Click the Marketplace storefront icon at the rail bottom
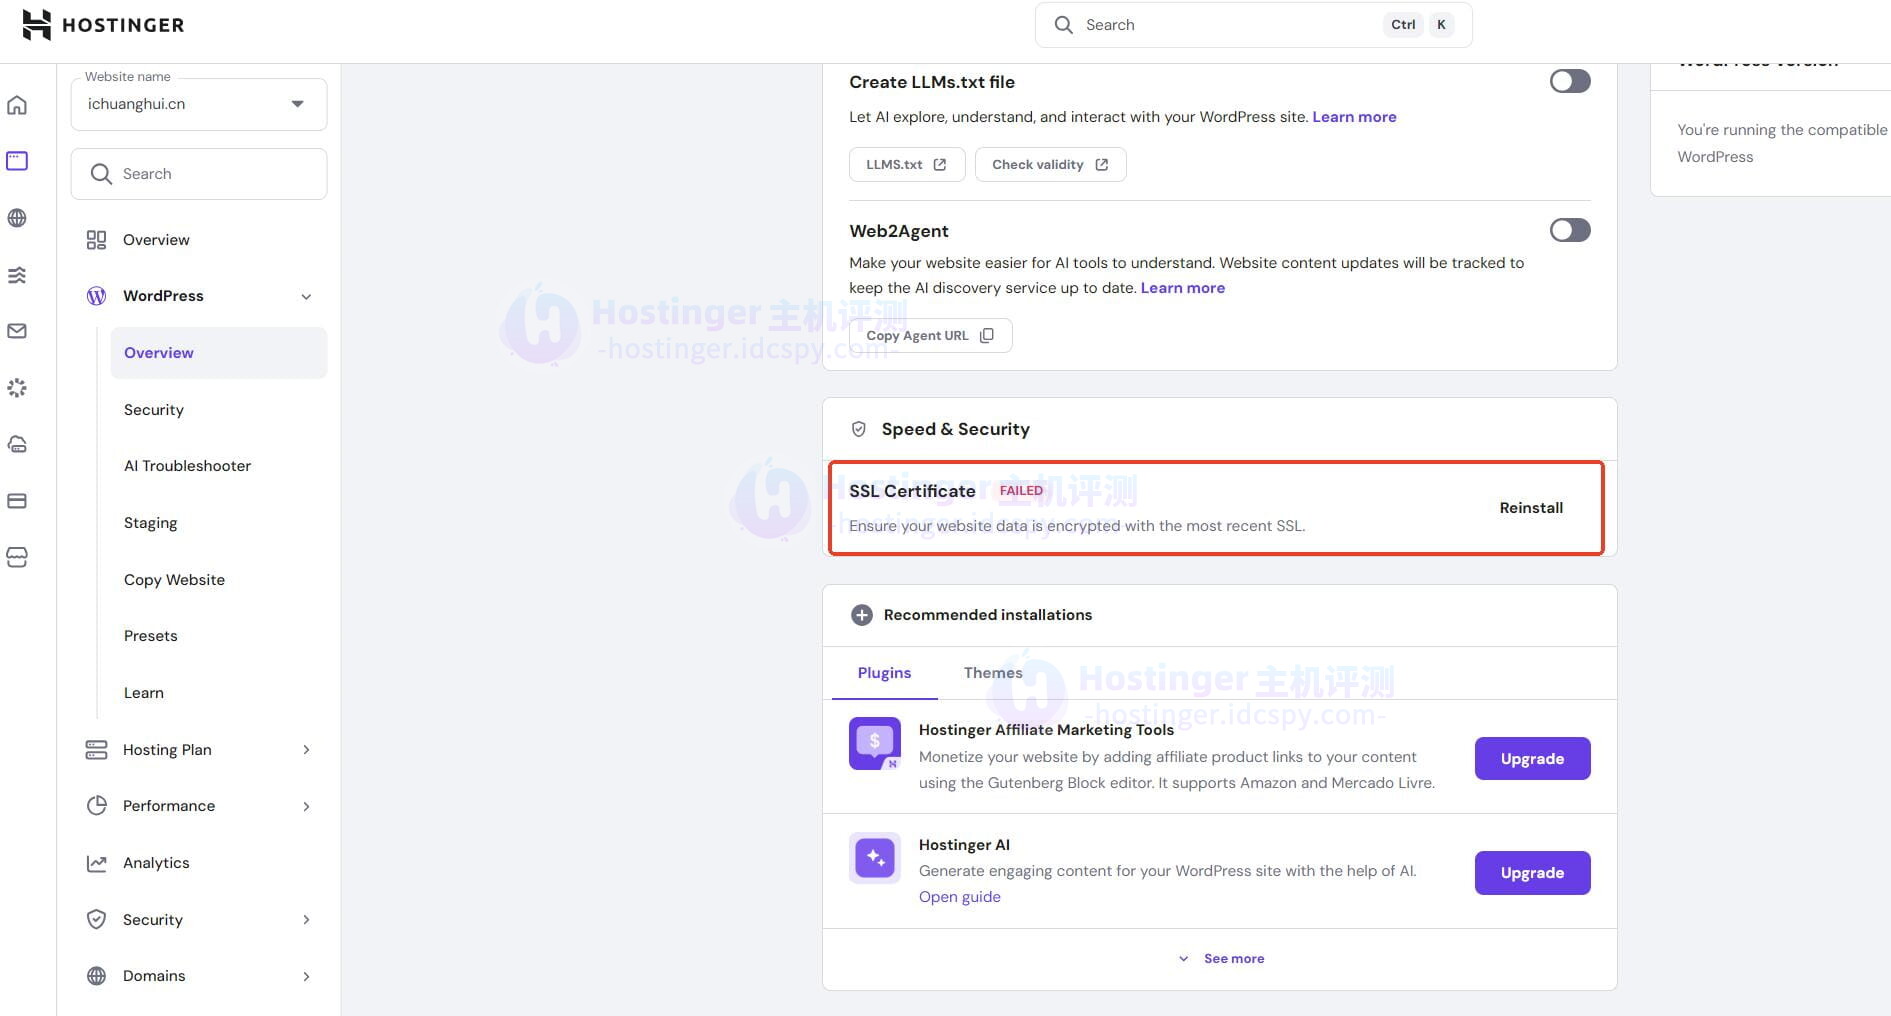This screenshot has height=1016, width=1891. [16, 558]
